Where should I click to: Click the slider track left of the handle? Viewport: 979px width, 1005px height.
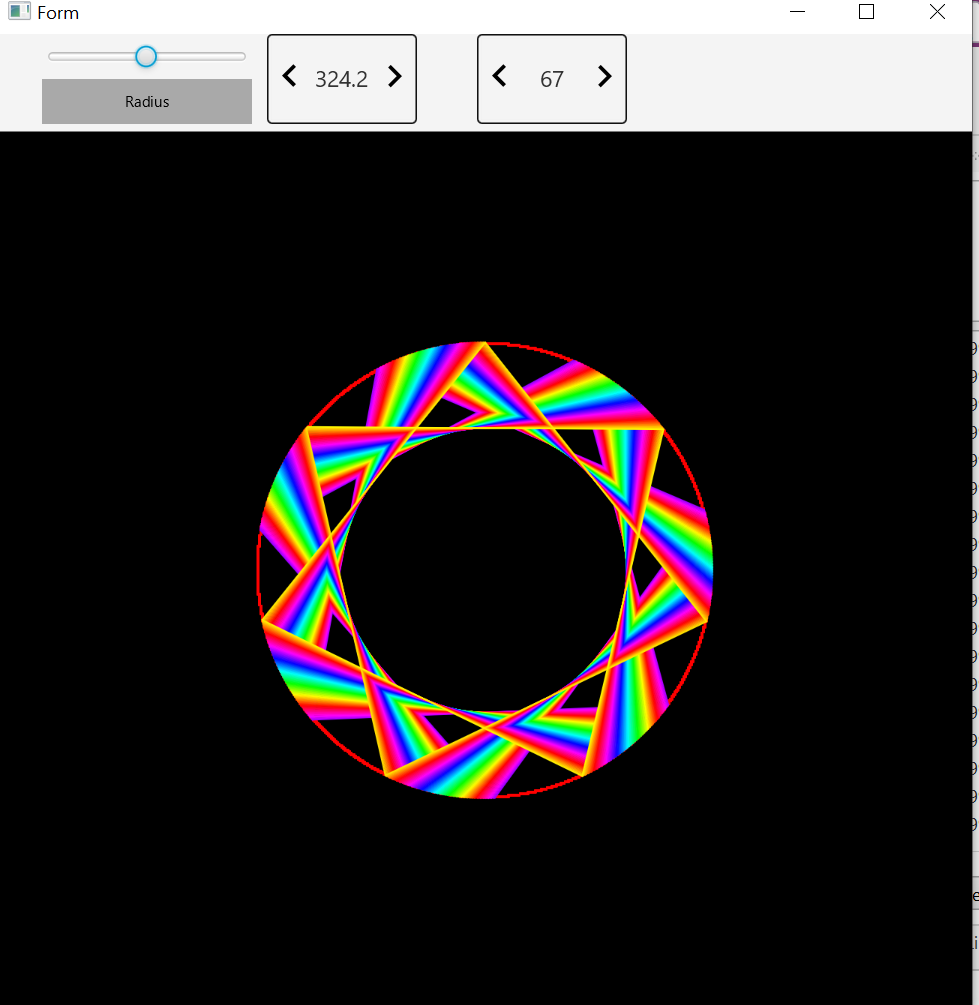(x=90, y=57)
